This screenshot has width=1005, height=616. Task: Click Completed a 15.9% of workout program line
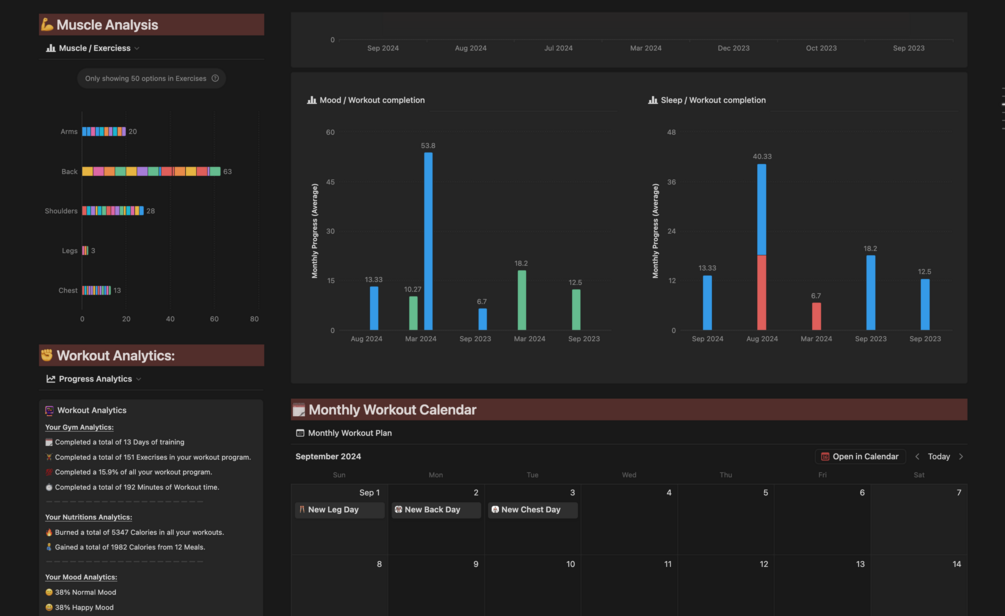pos(133,472)
